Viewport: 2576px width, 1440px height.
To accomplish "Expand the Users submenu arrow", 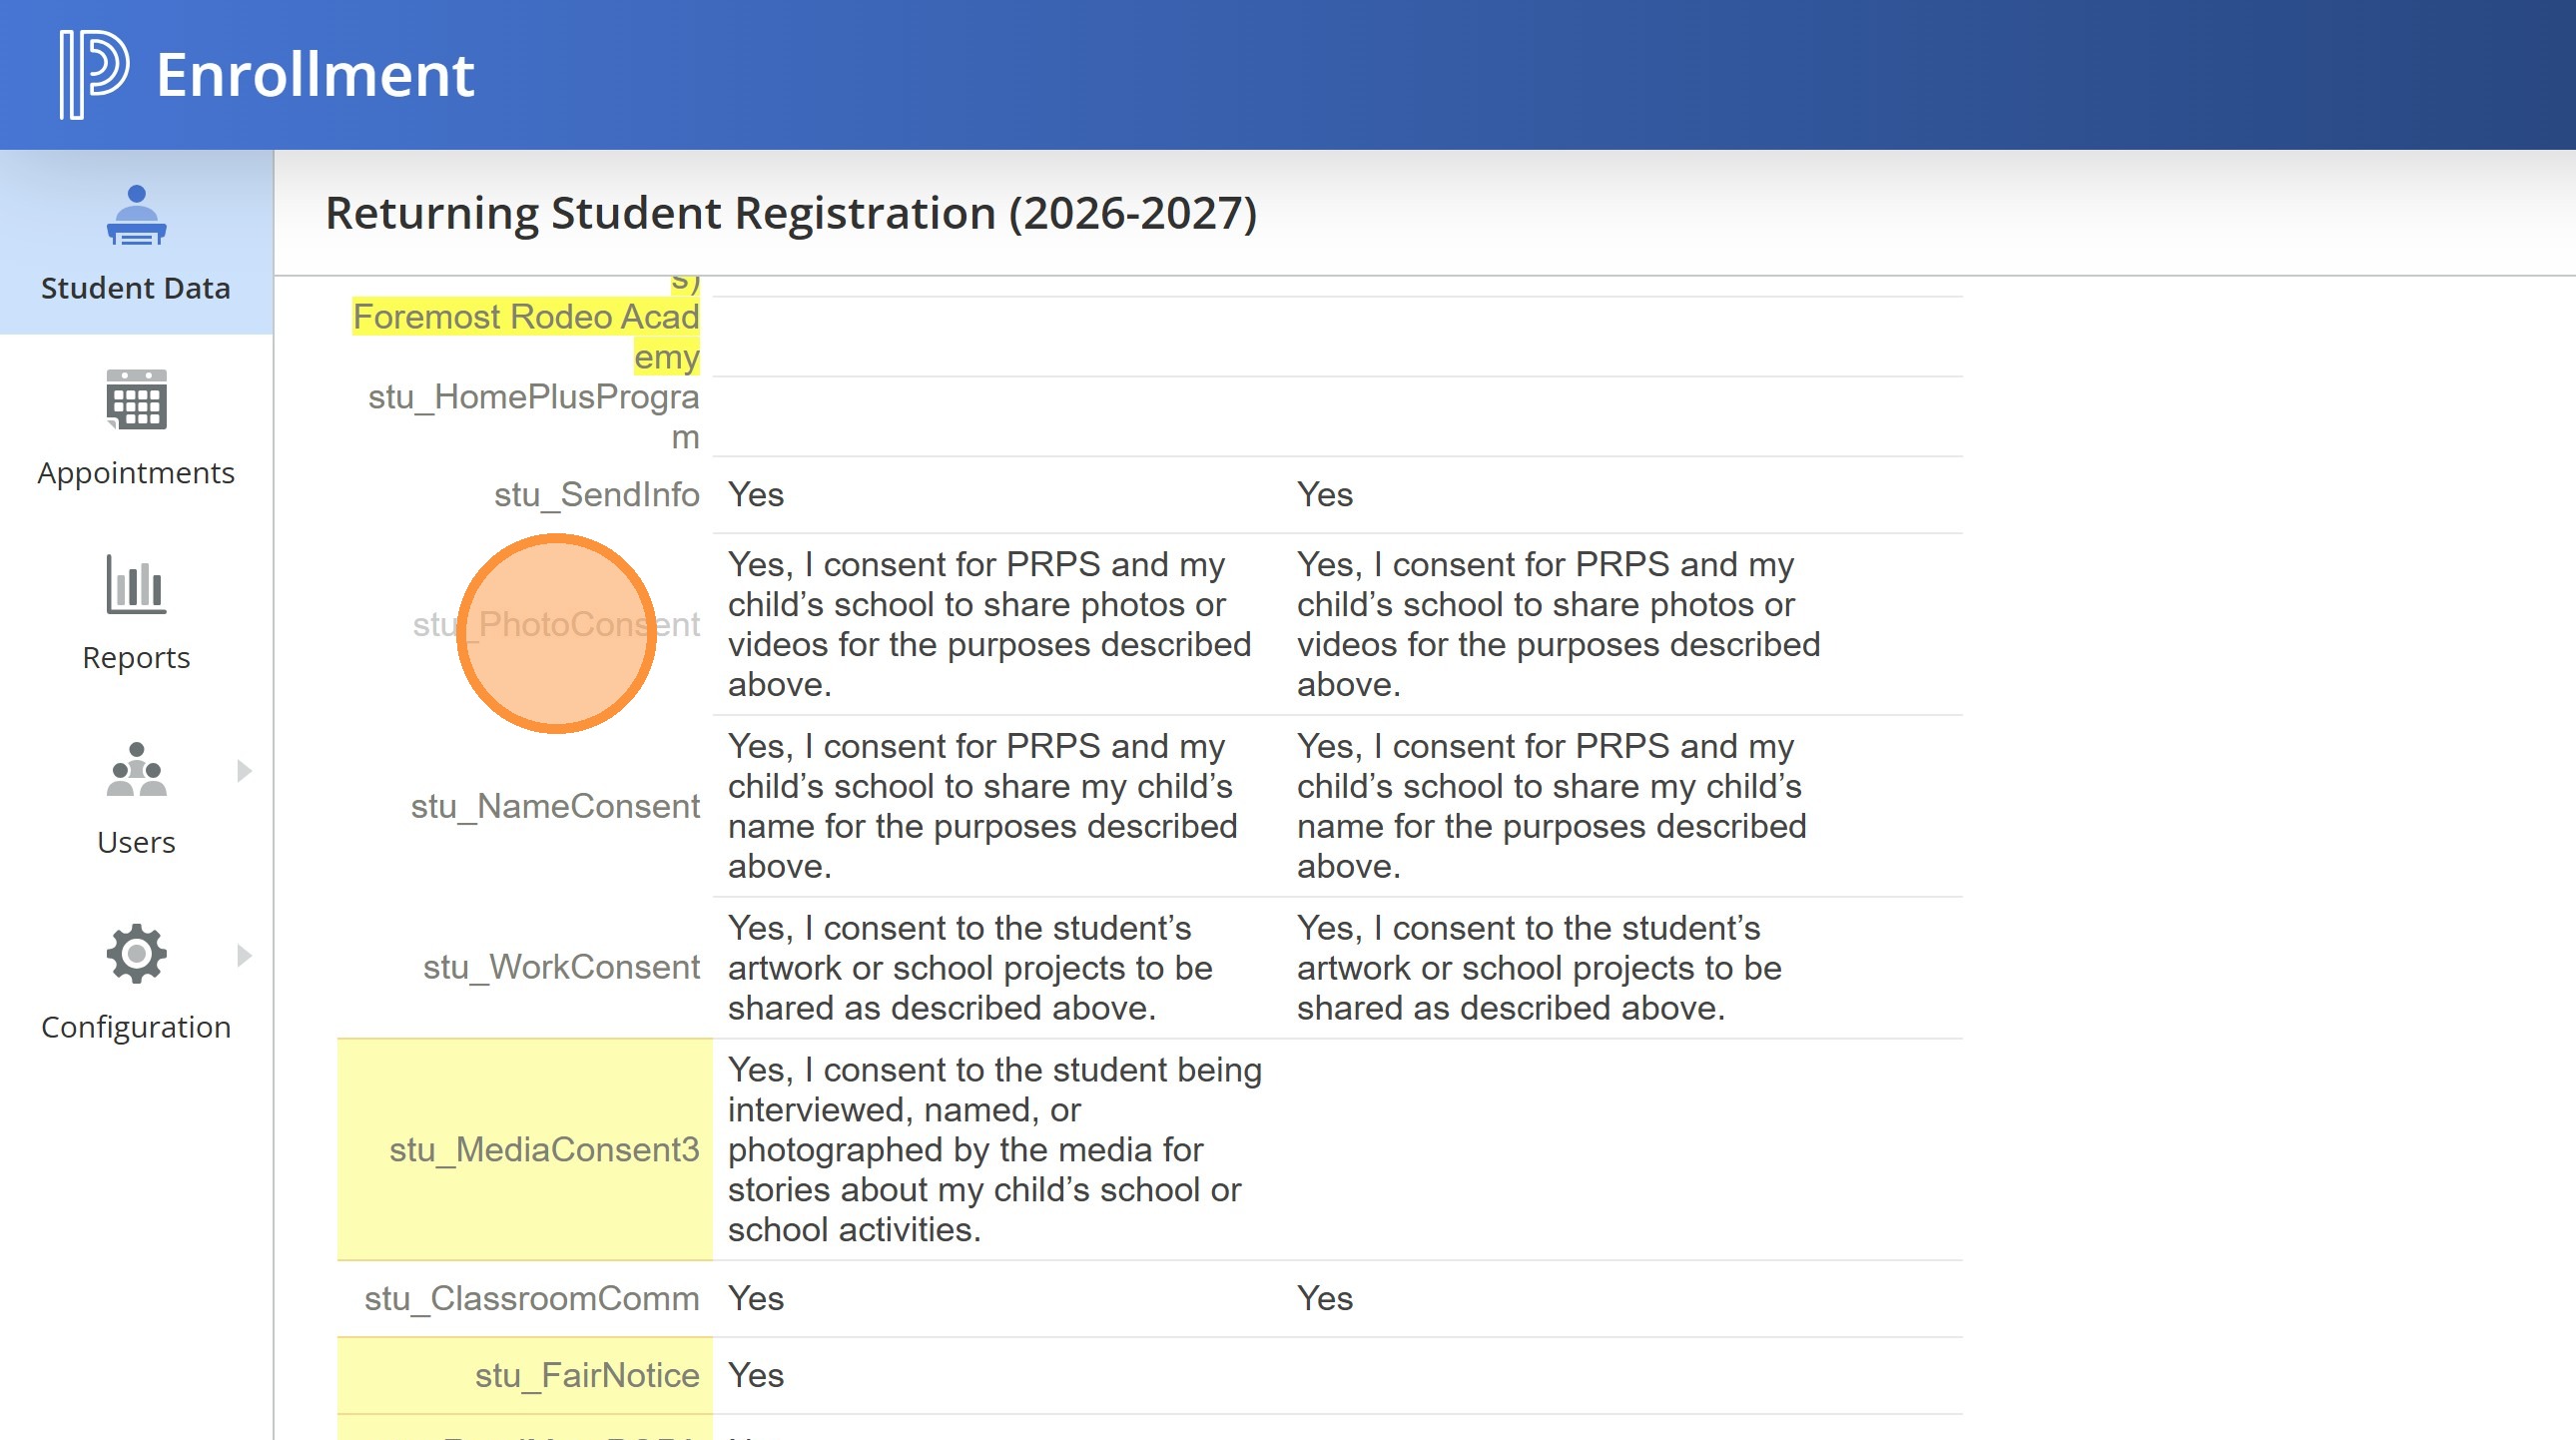I will point(244,771).
